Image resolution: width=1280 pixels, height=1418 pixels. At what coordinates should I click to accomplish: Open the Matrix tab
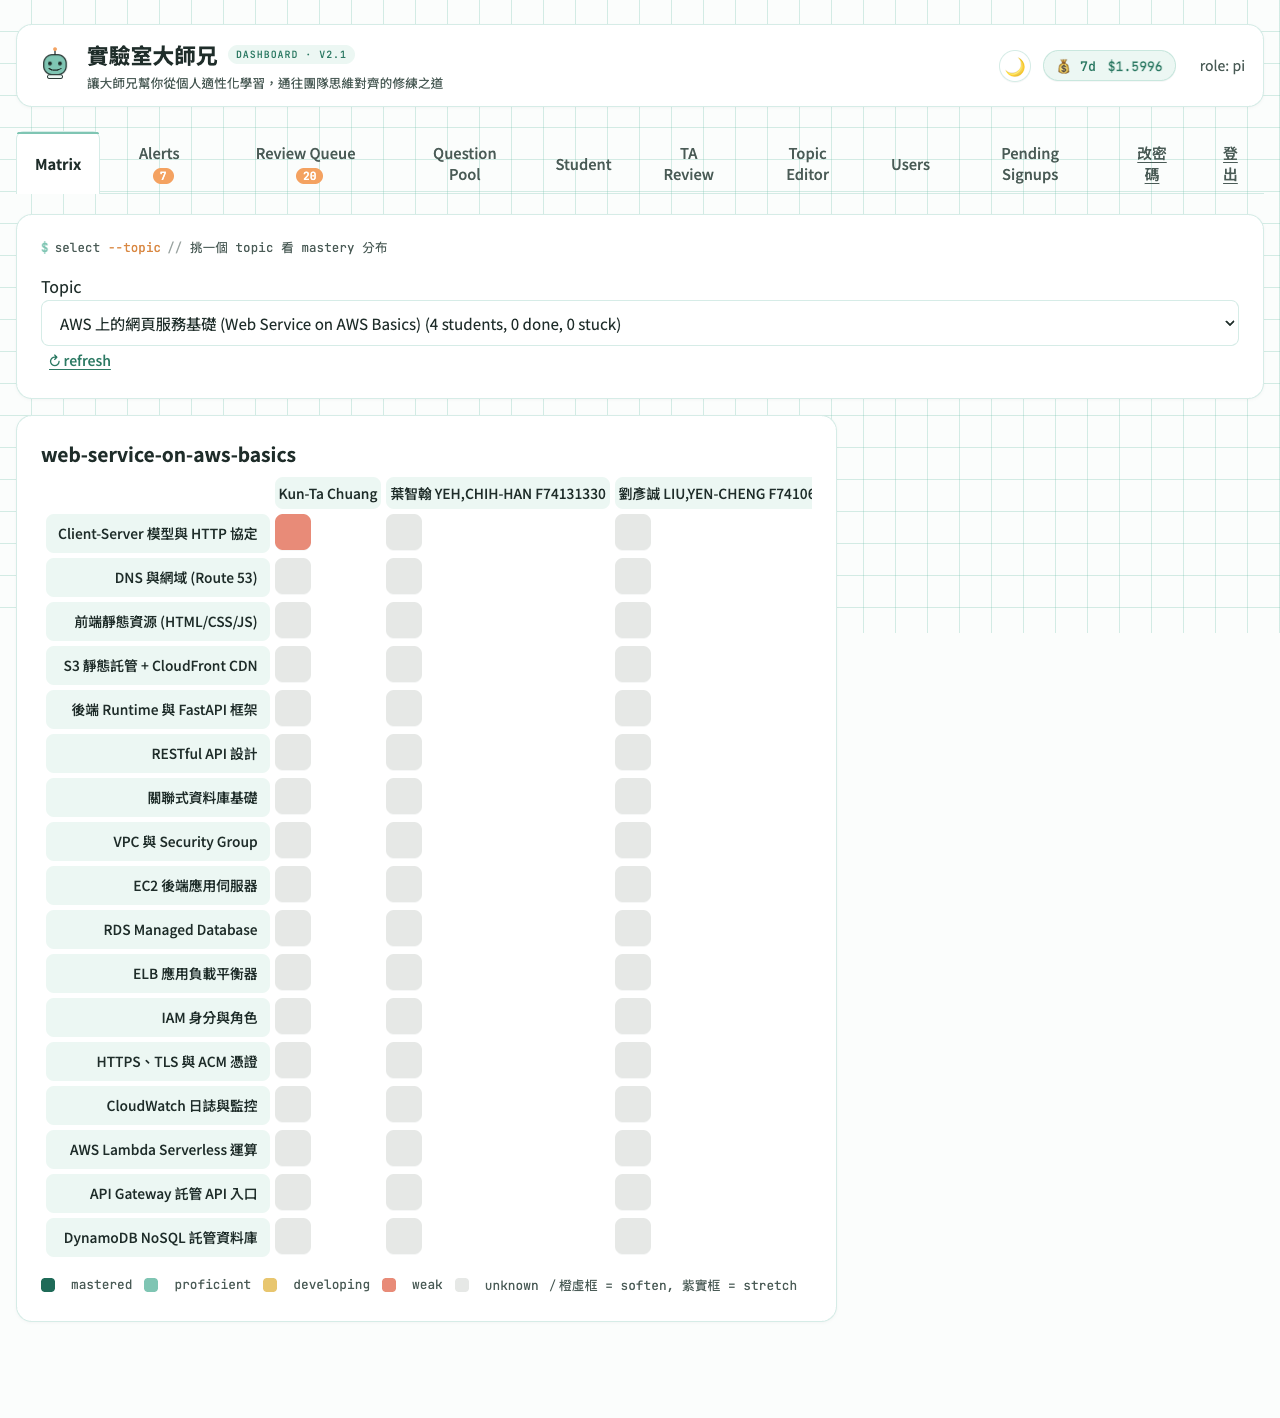(x=58, y=164)
